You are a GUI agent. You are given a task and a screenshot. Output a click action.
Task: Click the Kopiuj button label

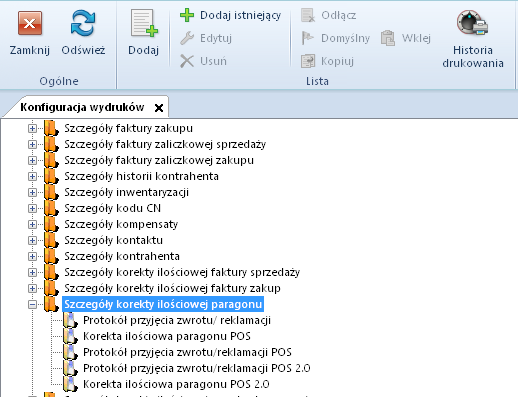[337, 61]
